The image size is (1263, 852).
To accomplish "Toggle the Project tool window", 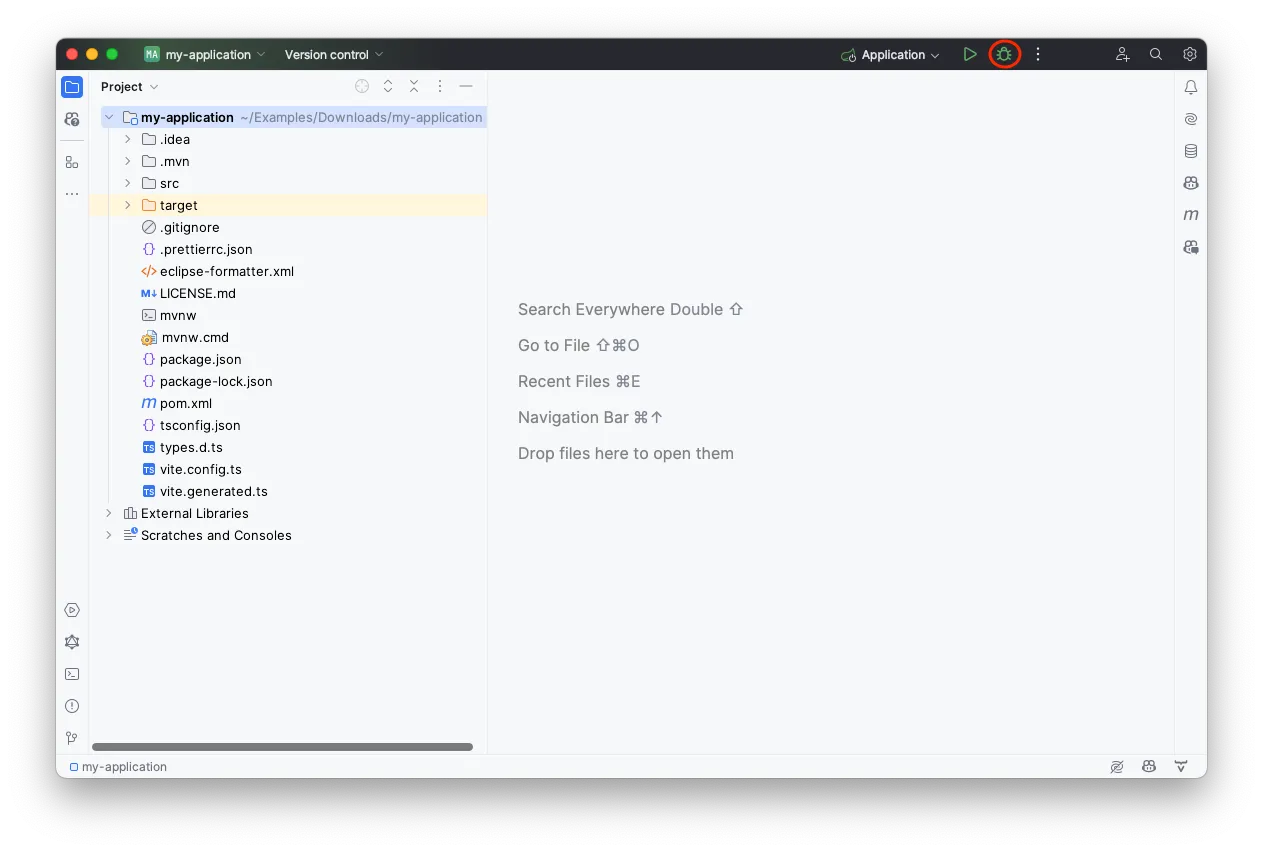I will coord(71,87).
